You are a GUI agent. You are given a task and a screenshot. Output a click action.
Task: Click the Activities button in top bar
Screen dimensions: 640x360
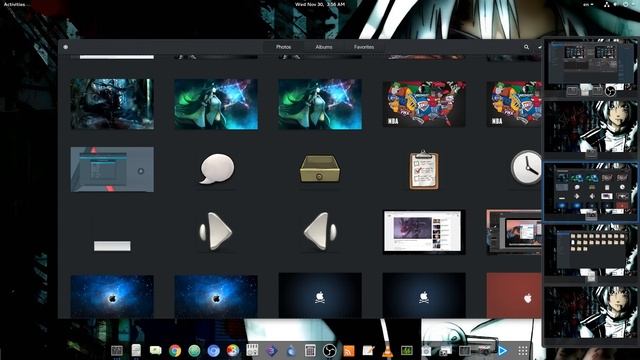(x=14, y=4)
